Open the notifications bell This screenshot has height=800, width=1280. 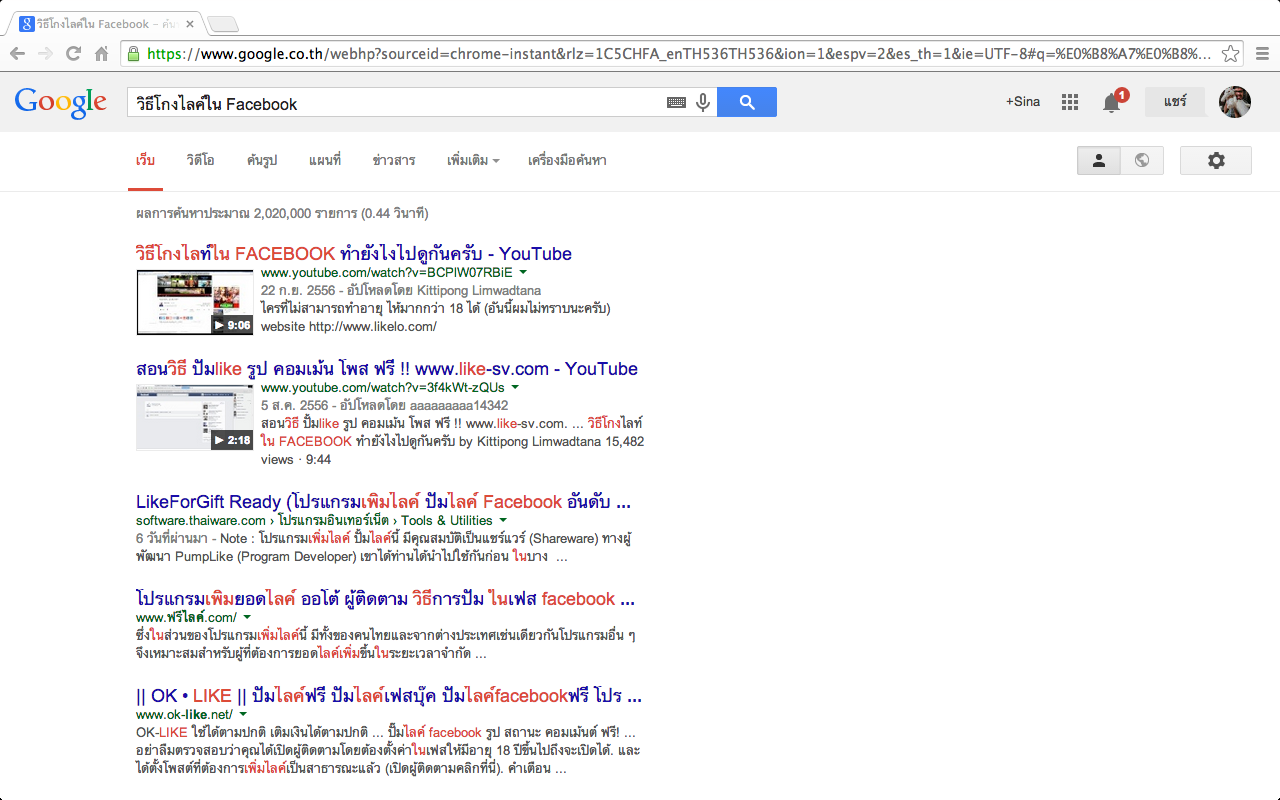pyautogui.click(x=1112, y=102)
